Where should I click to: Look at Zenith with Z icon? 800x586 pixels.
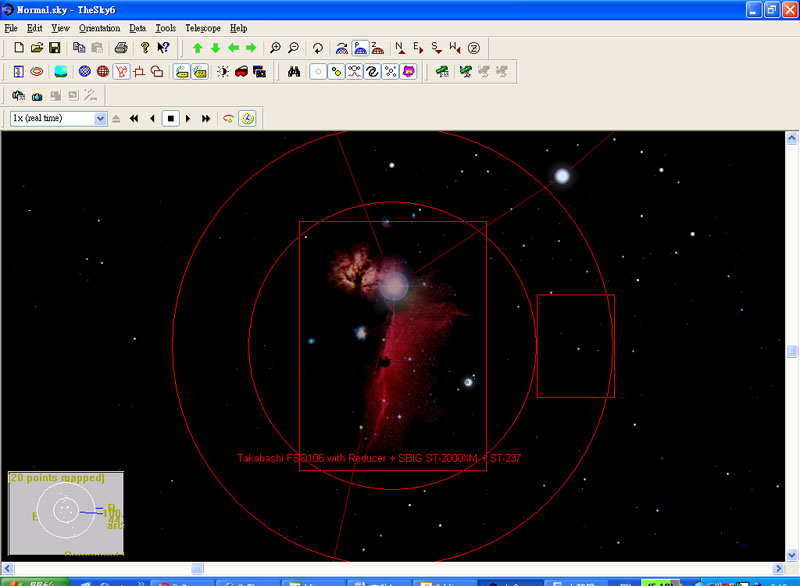tap(473, 48)
